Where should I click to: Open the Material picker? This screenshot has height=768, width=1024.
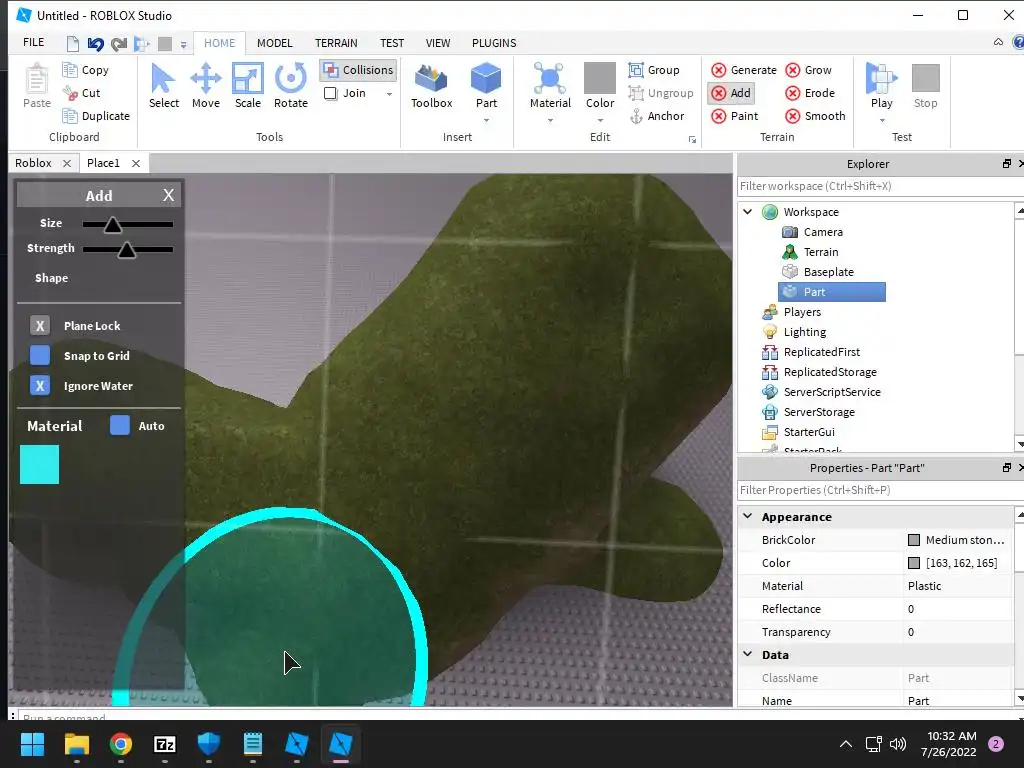point(550,86)
